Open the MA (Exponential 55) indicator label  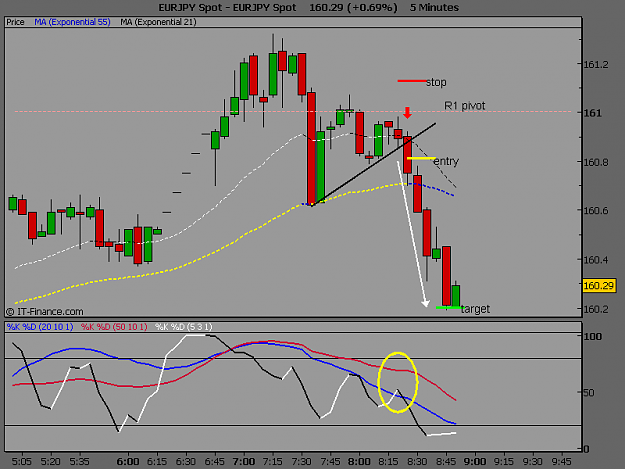pos(72,22)
